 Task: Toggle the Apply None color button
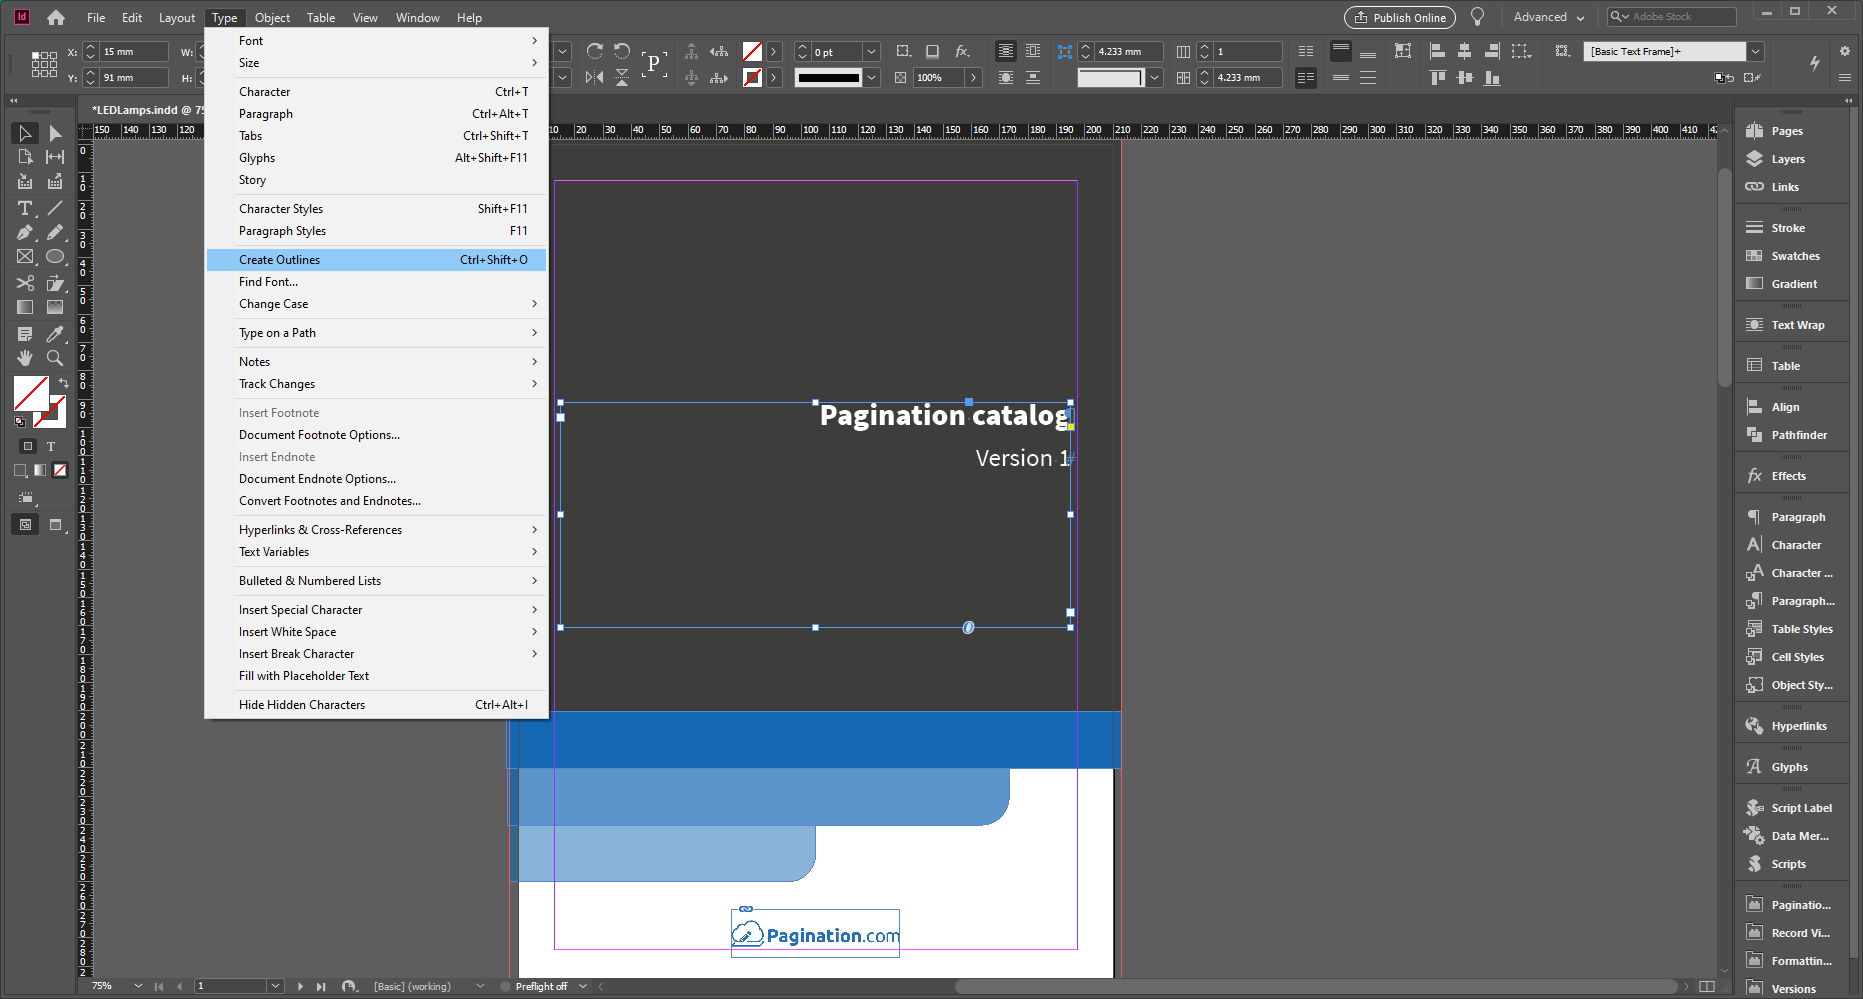pyautogui.click(x=60, y=470)
